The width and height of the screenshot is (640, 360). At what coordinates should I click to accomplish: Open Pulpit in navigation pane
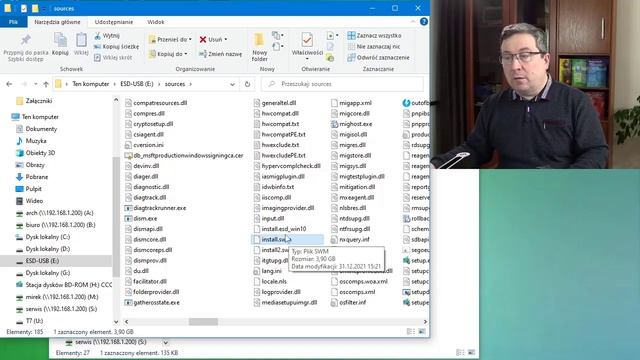click(x=33, y=189)
